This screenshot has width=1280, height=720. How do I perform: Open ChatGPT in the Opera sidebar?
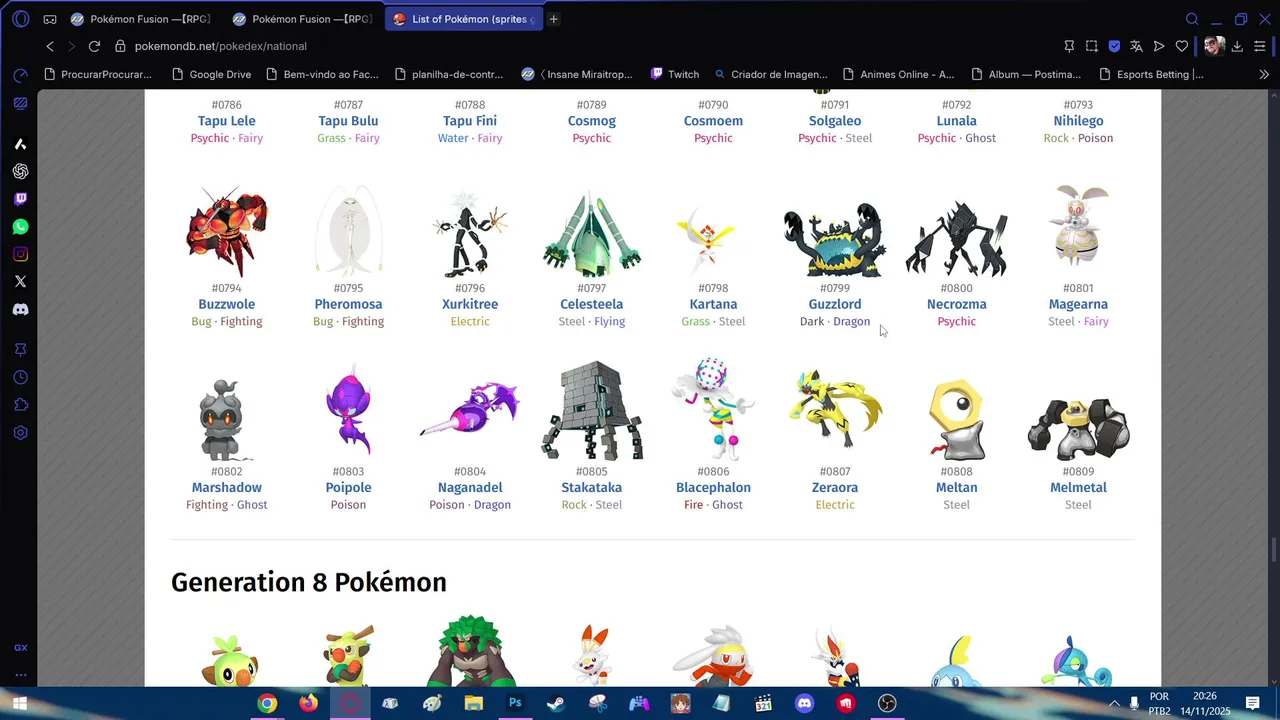[20, 172]
